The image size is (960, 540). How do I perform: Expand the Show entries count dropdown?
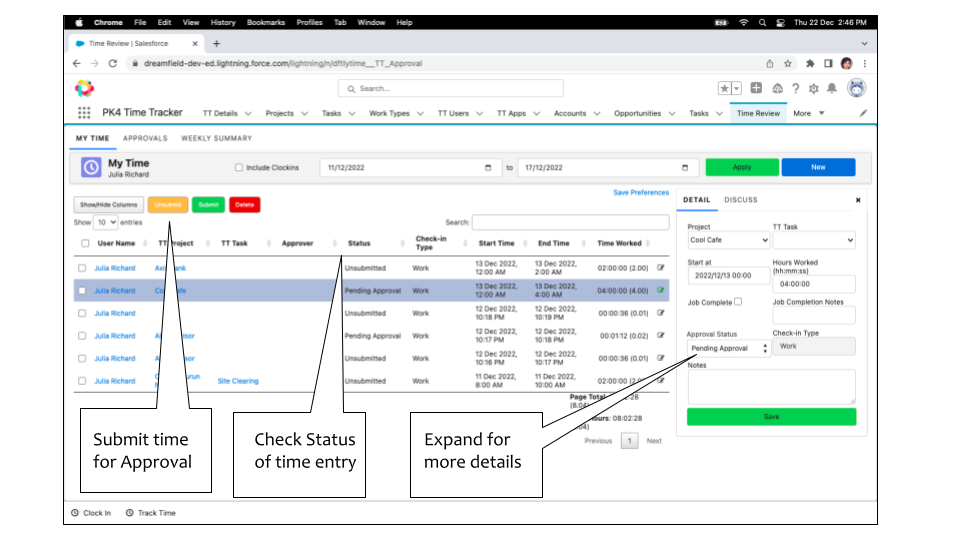[106, 222]
